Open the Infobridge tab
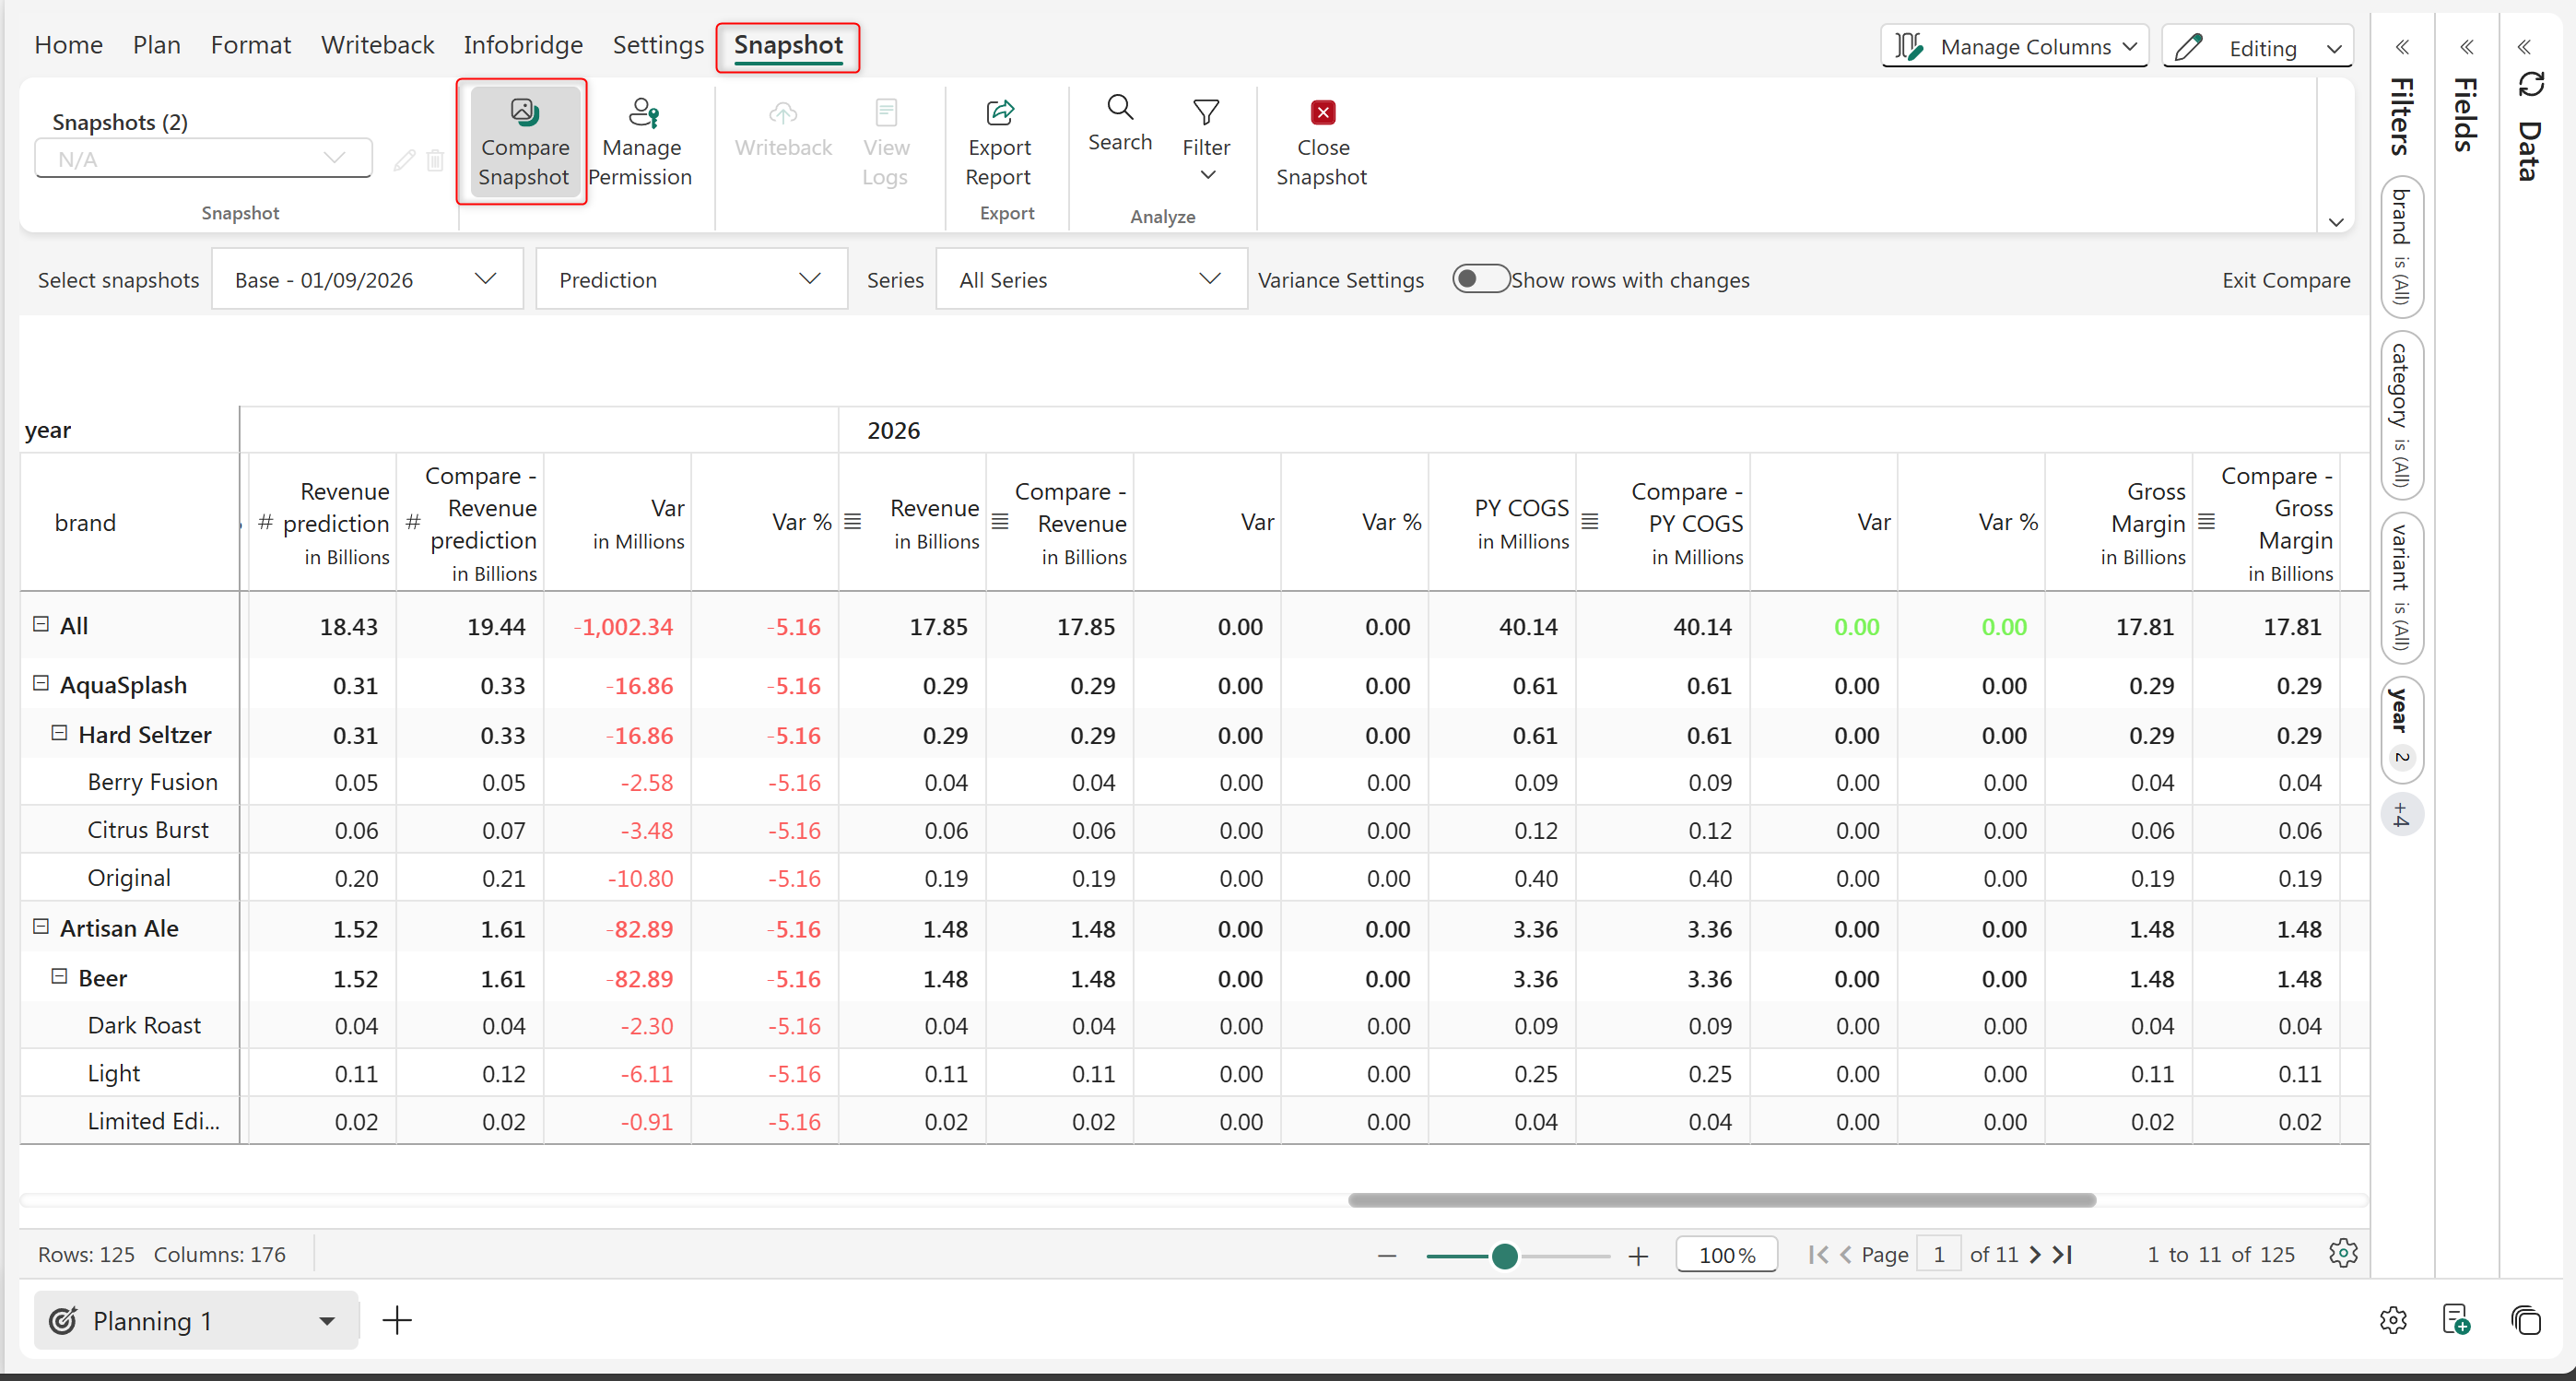This screenshot has width=2576, height=1381. point(523,45)
